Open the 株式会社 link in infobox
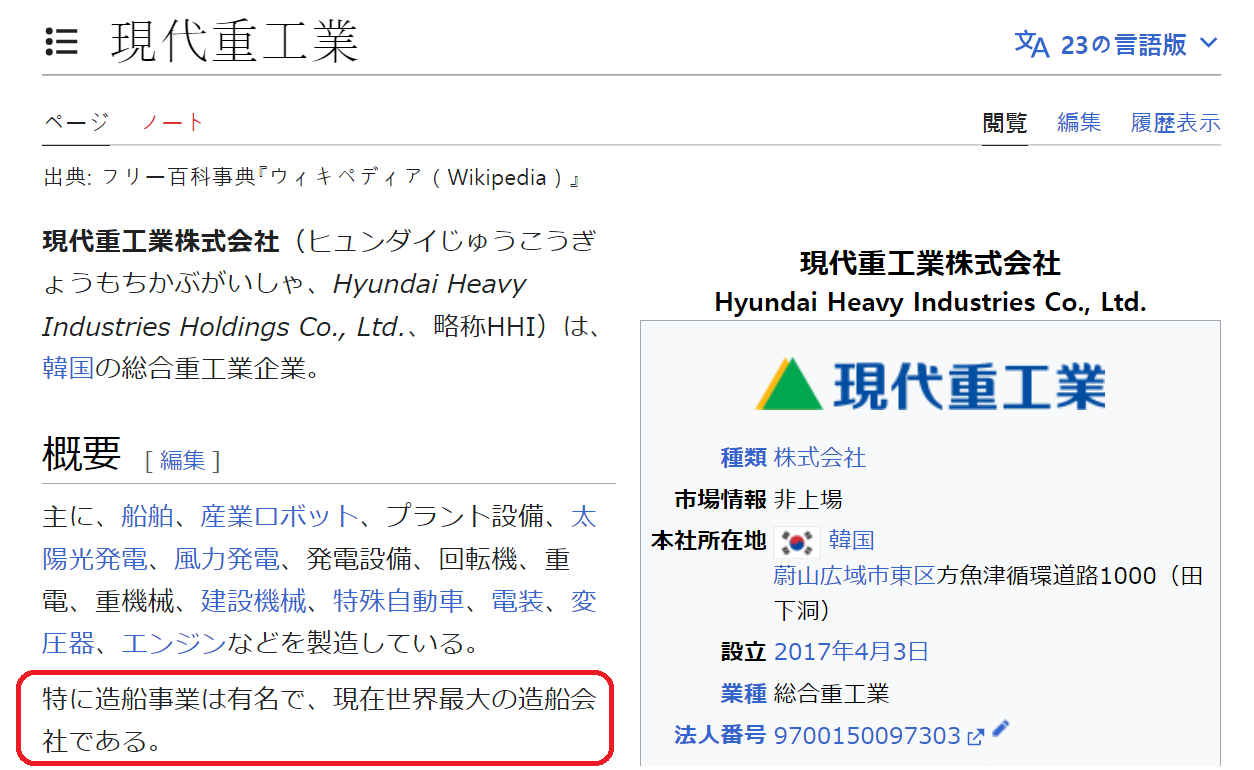The height and width of the screenshot is (770, 1254). click(820, 458)
